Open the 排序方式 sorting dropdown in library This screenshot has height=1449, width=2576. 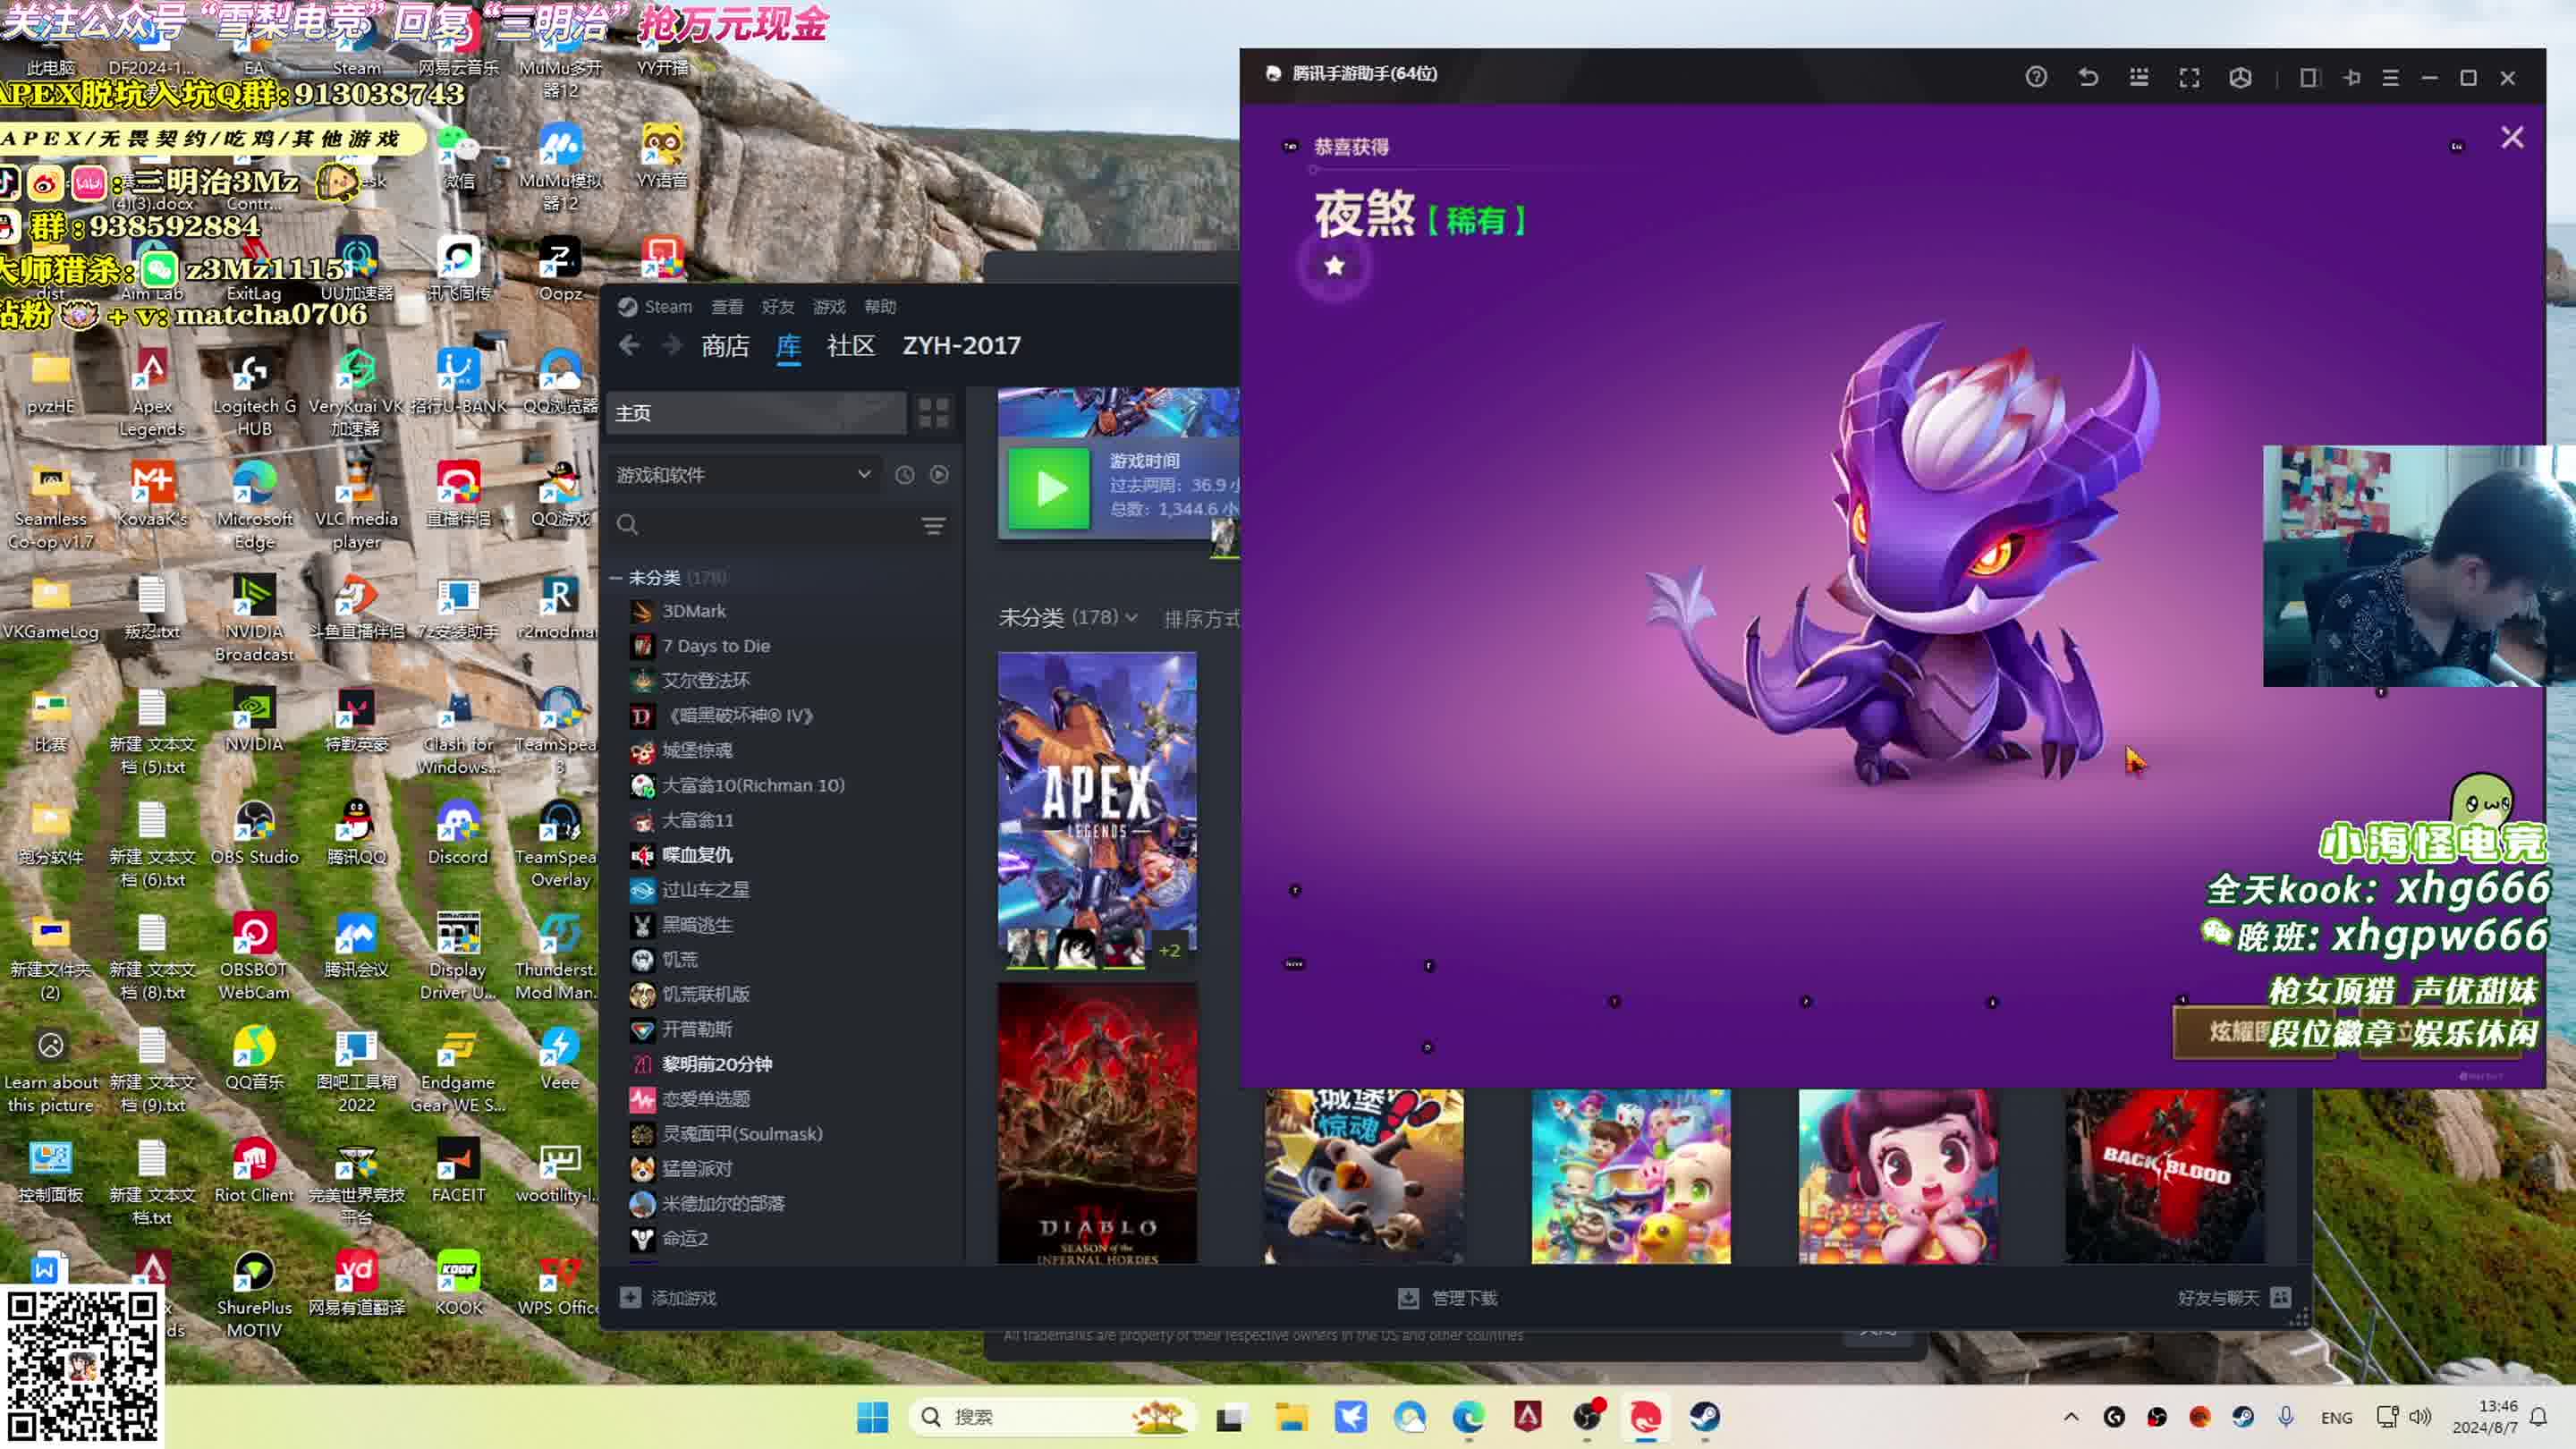point(1203,615)
